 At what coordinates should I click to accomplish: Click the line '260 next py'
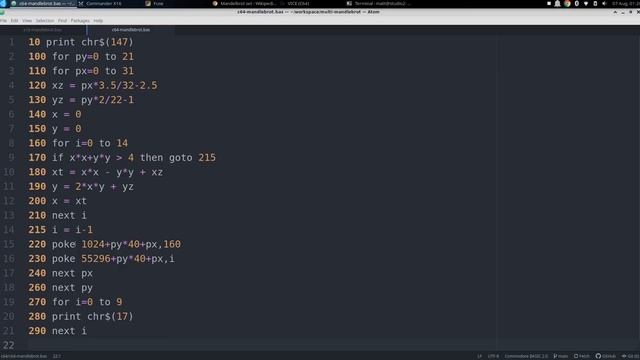(x=60, y=288)
